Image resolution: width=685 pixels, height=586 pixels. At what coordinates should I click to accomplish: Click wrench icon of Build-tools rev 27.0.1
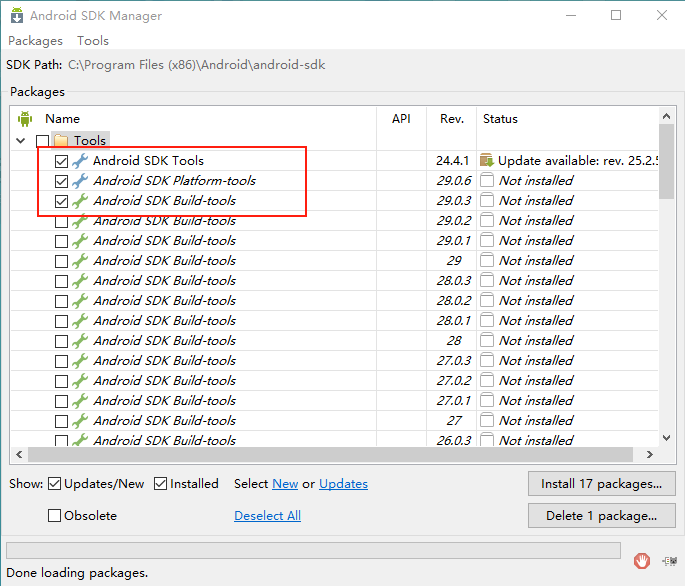(x=80, y=401)
